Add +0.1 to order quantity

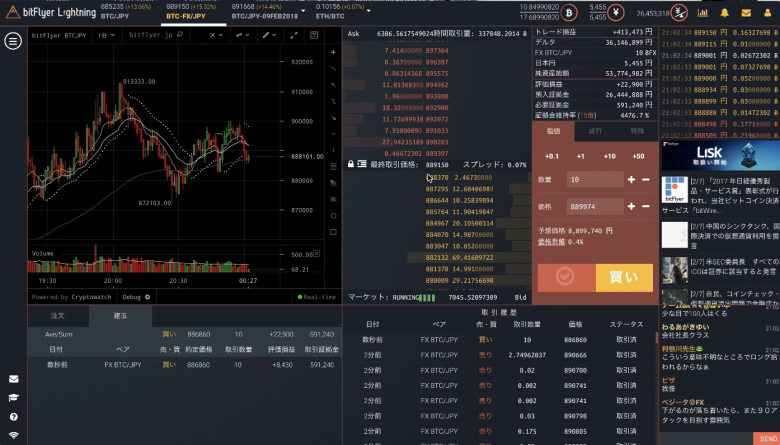552,156
